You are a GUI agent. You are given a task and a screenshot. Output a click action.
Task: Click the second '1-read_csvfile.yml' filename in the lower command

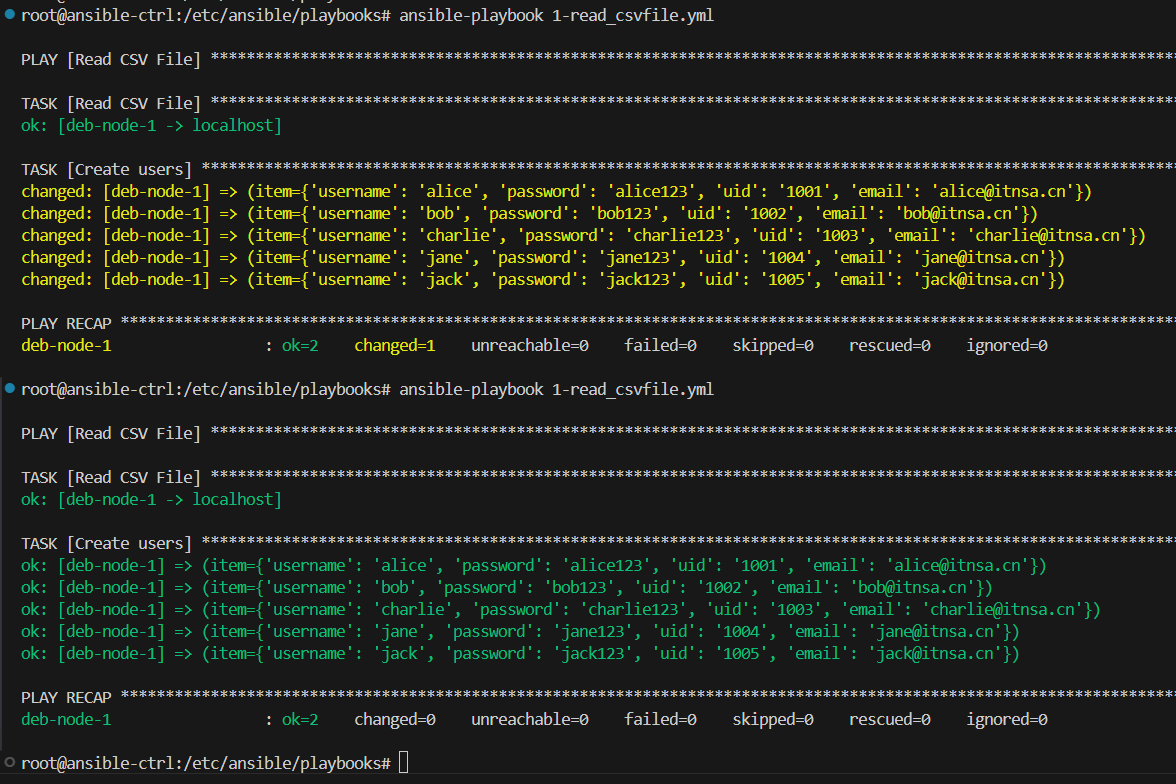point(632,389)
